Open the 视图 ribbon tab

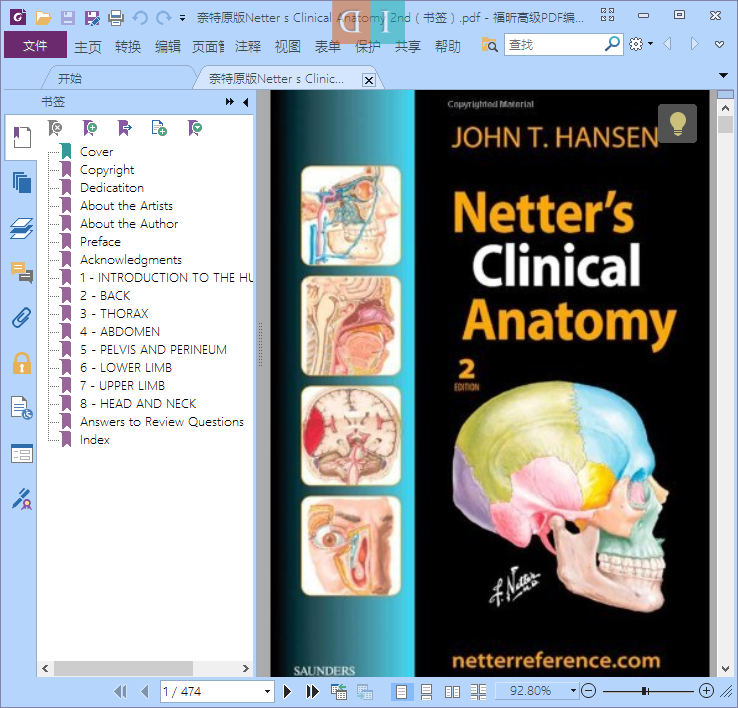coord(288,47)
